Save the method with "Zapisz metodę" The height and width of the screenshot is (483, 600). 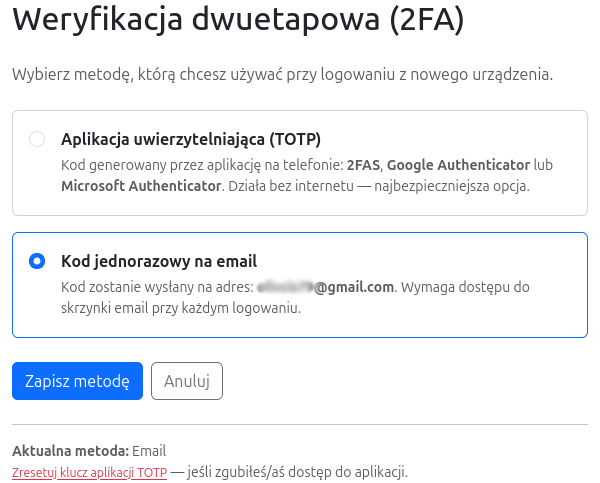point(77,381)
